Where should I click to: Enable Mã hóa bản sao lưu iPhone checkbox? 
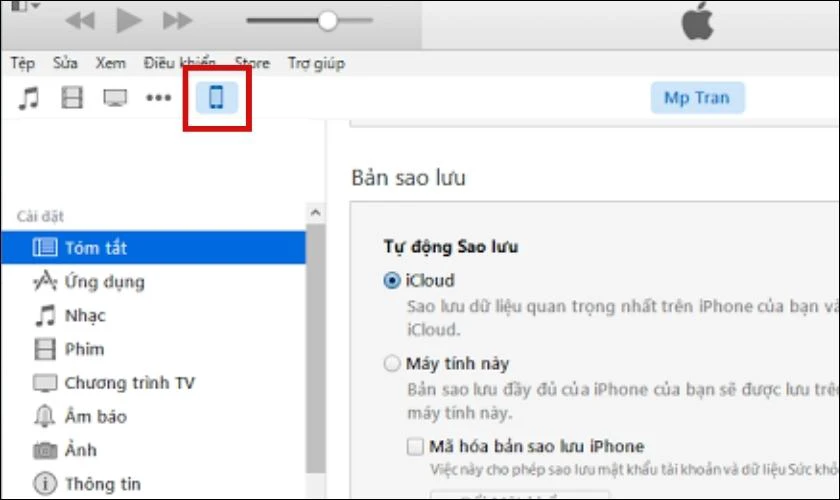(415, 446)
